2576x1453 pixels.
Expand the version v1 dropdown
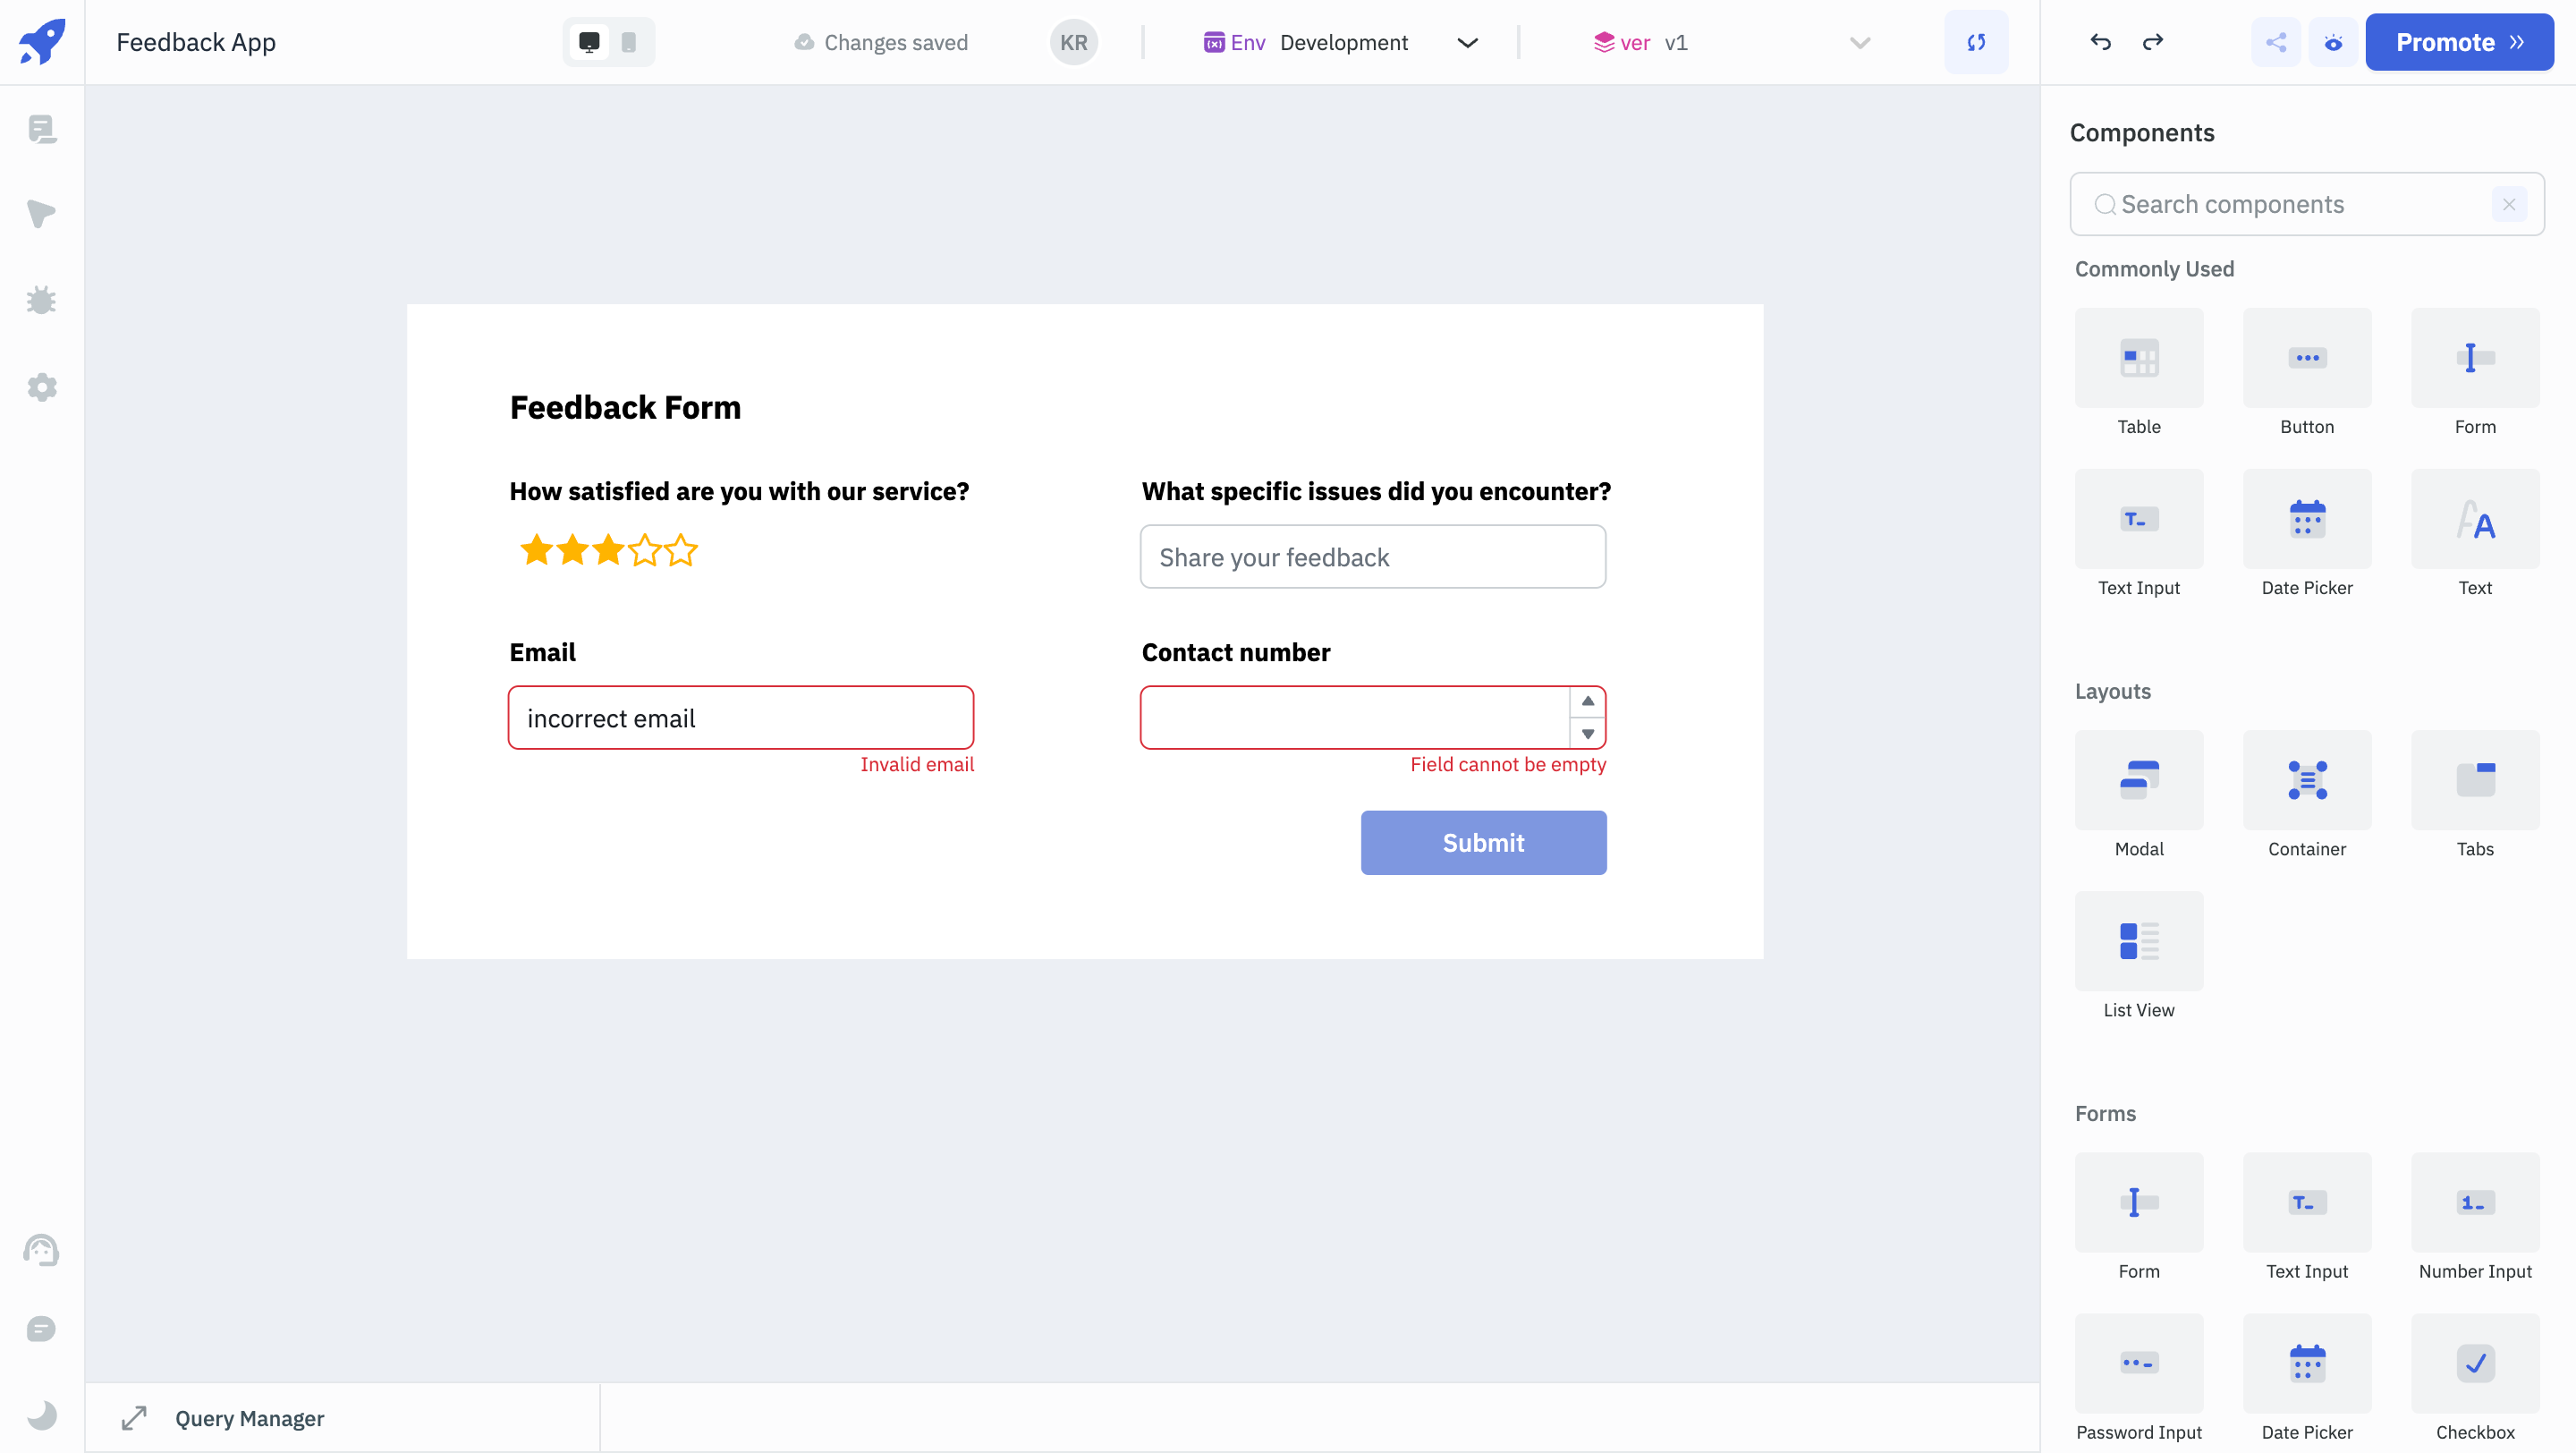(1863, 40)
